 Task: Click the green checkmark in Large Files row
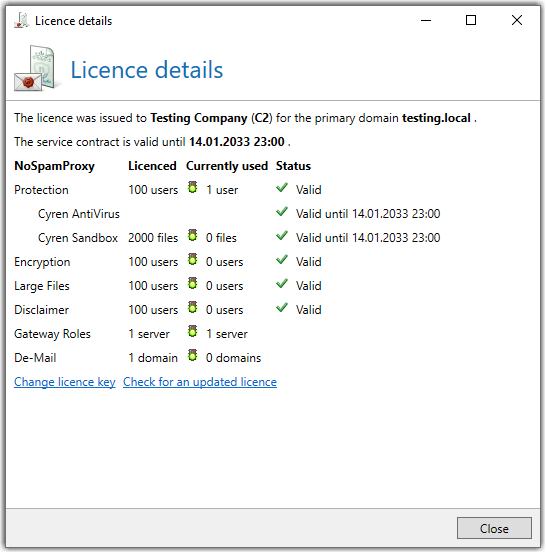tap(282, 284)
